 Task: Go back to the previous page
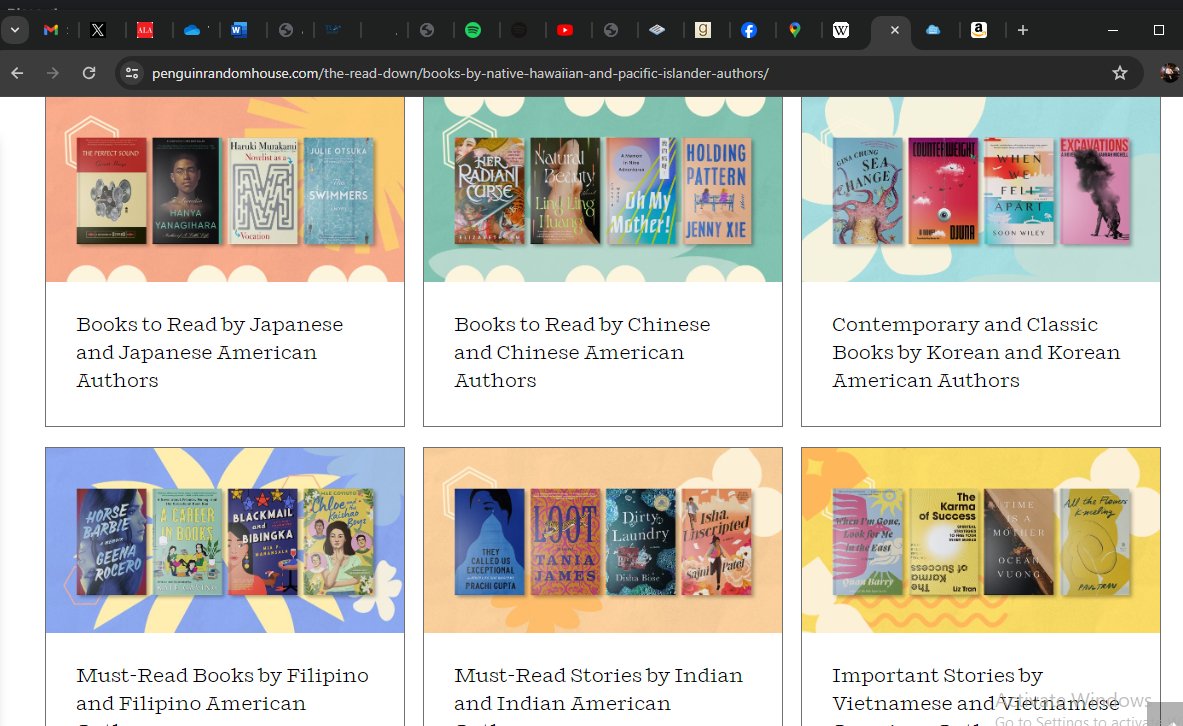tap(17, 73)
